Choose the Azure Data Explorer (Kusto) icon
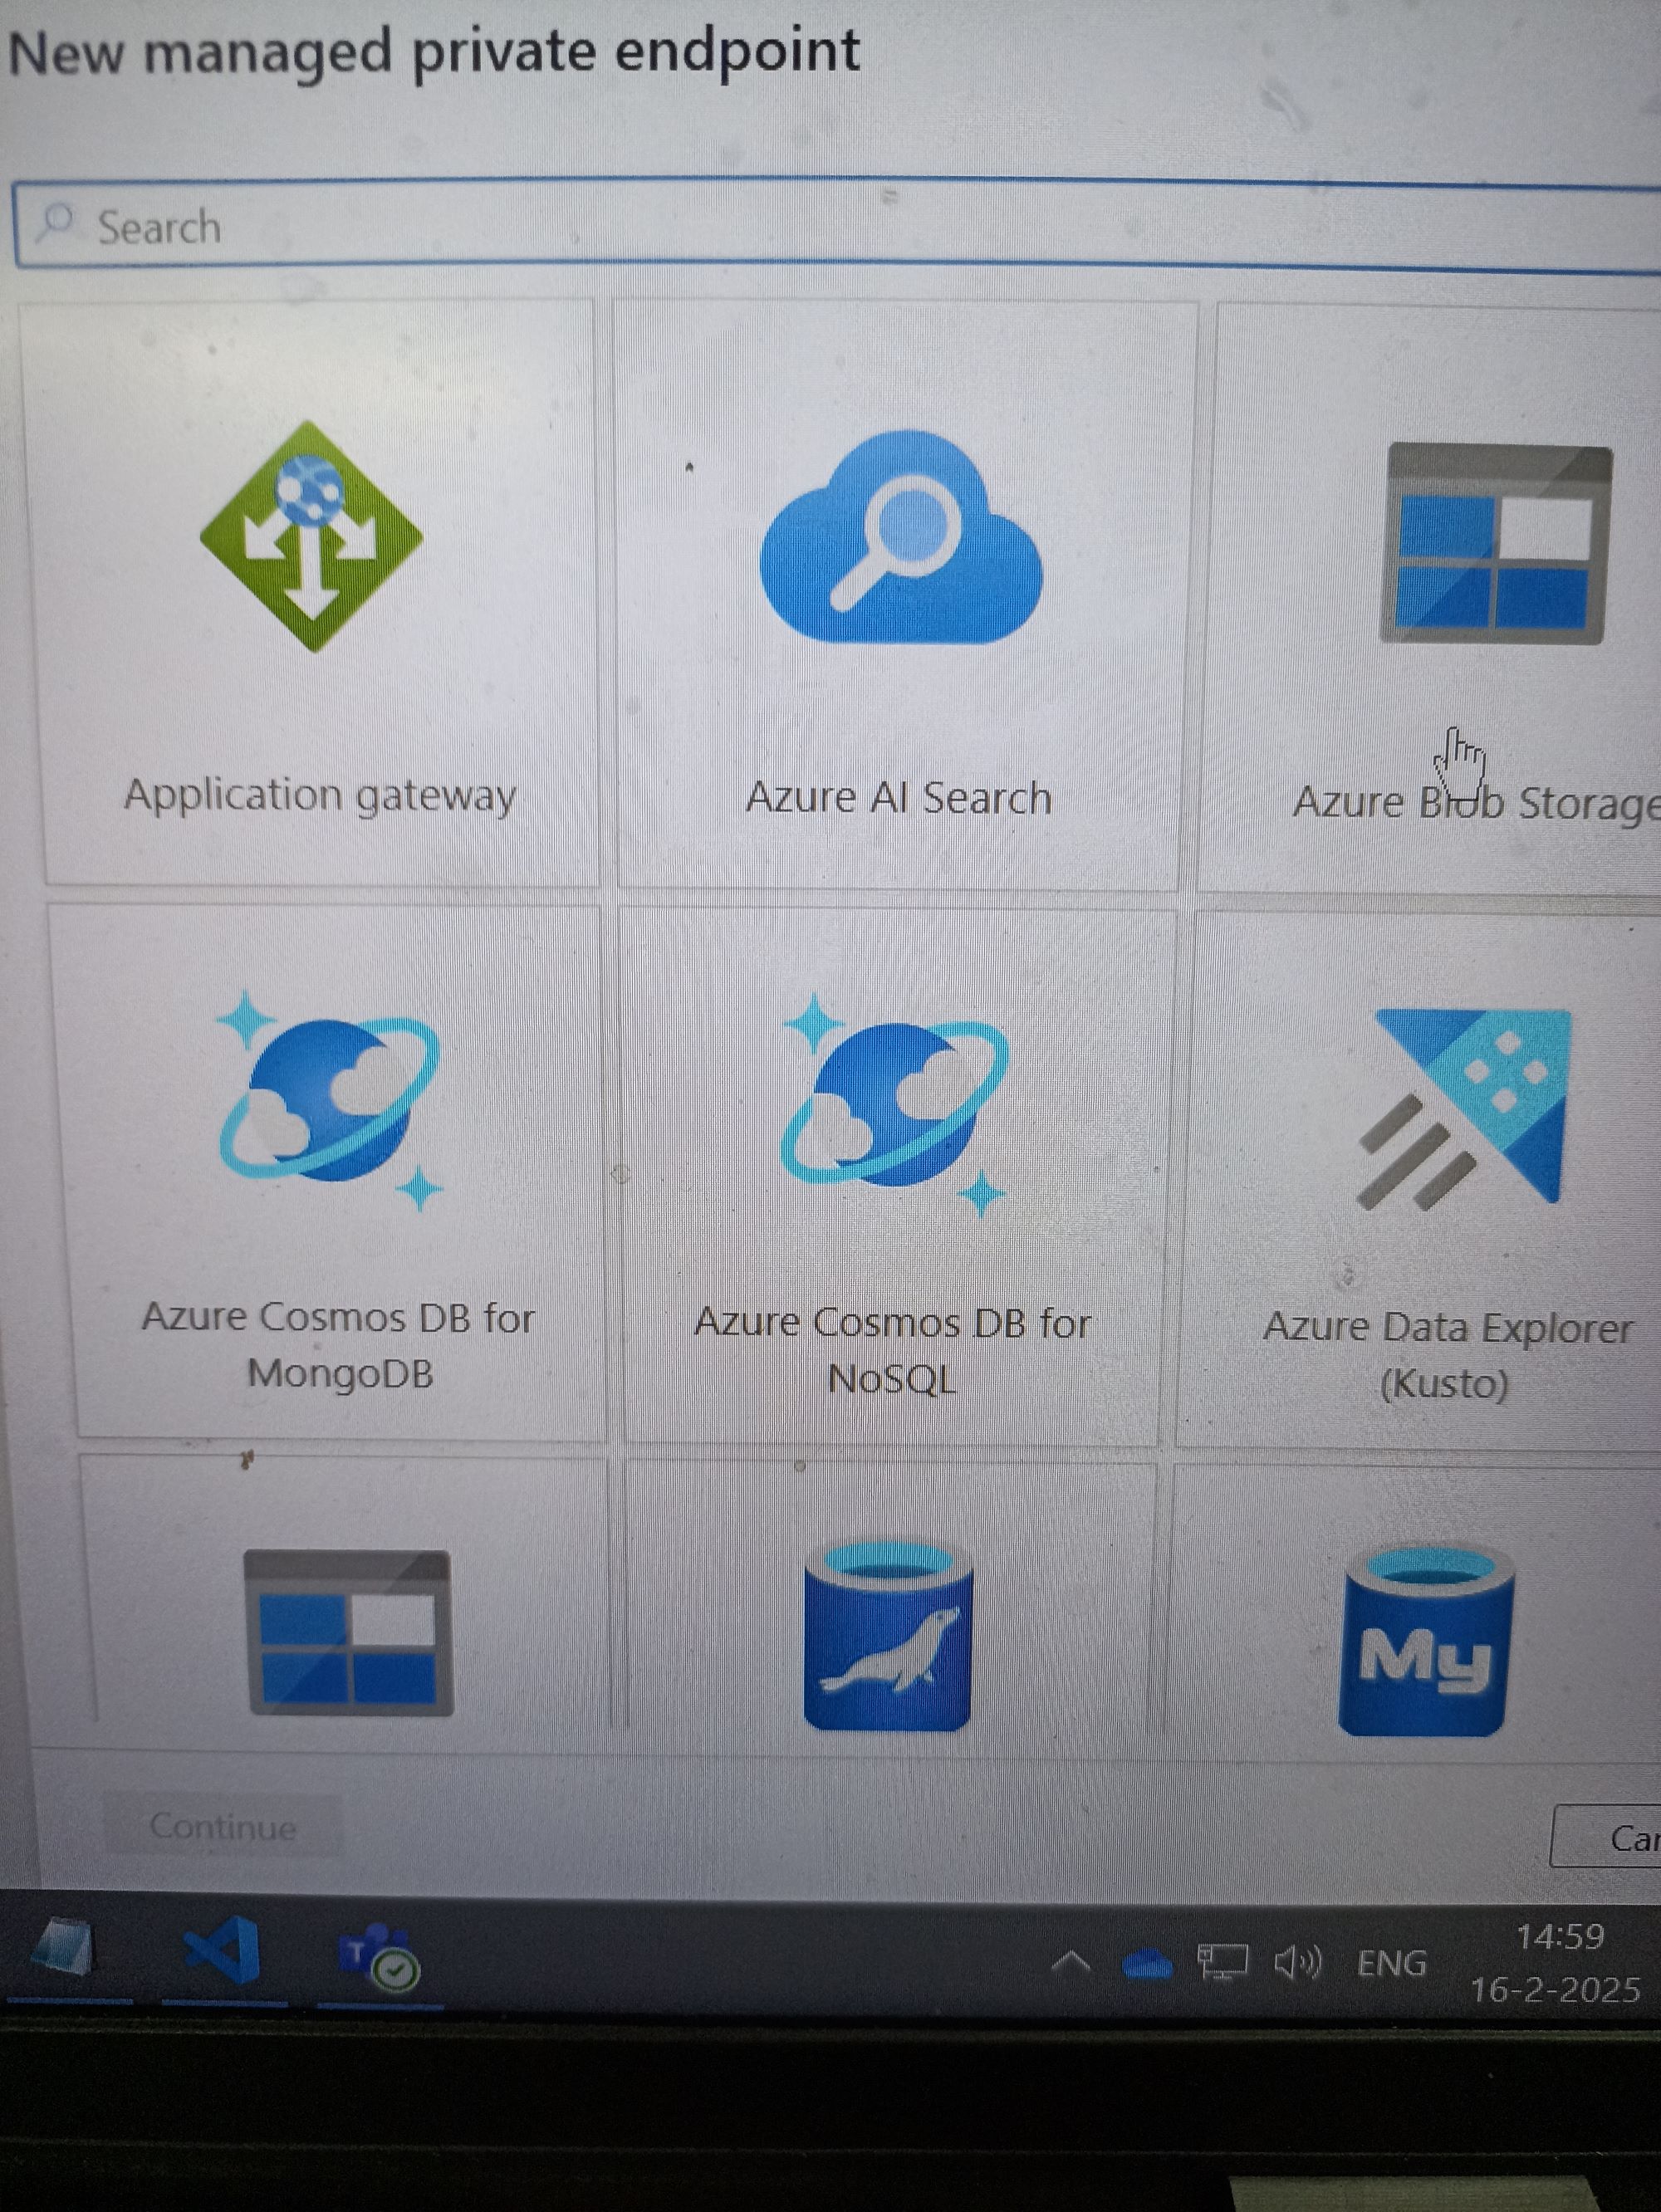The image size is (1661, 2212). tap(1465, 1109)
